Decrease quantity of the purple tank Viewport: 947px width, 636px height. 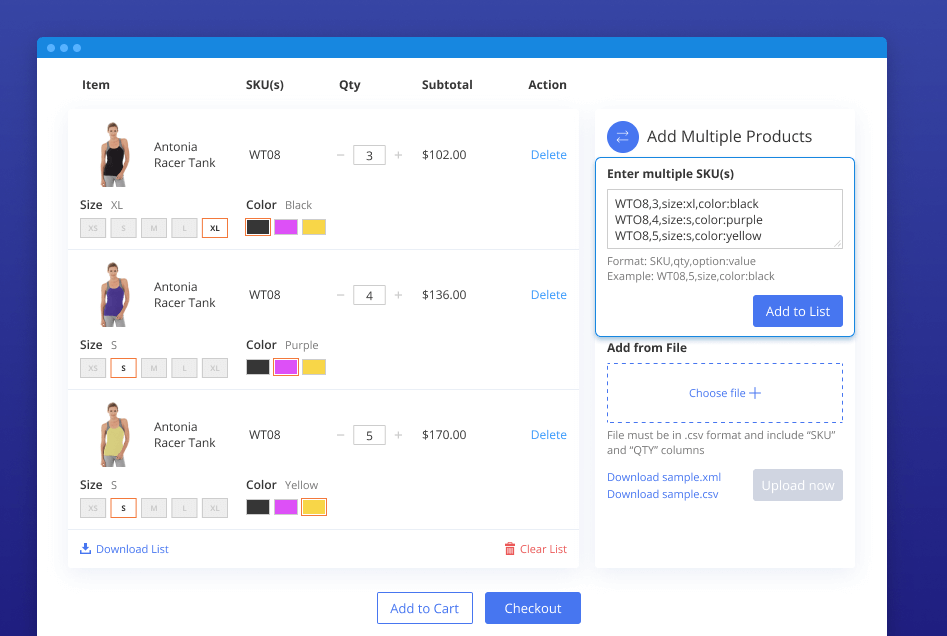coord(341,295)
